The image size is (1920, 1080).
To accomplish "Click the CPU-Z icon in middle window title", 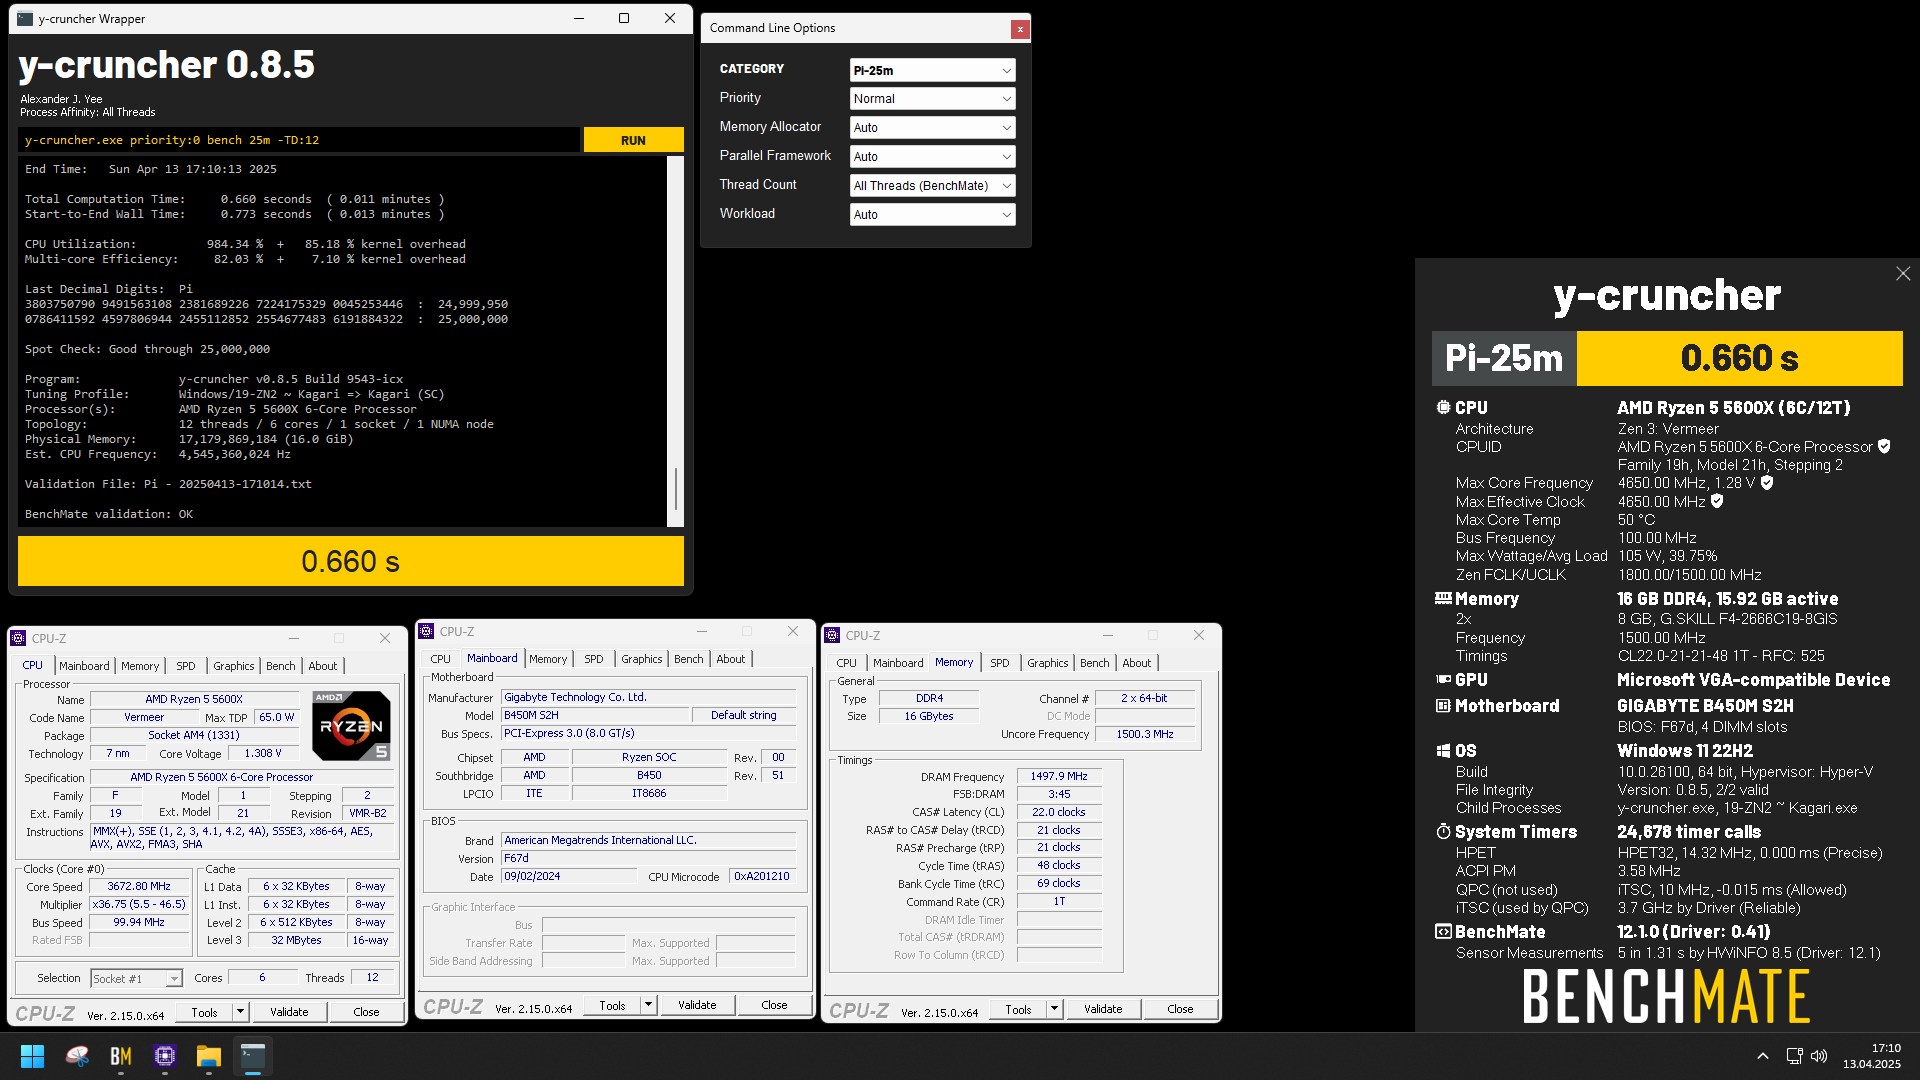I will click(x=426, y=631).
